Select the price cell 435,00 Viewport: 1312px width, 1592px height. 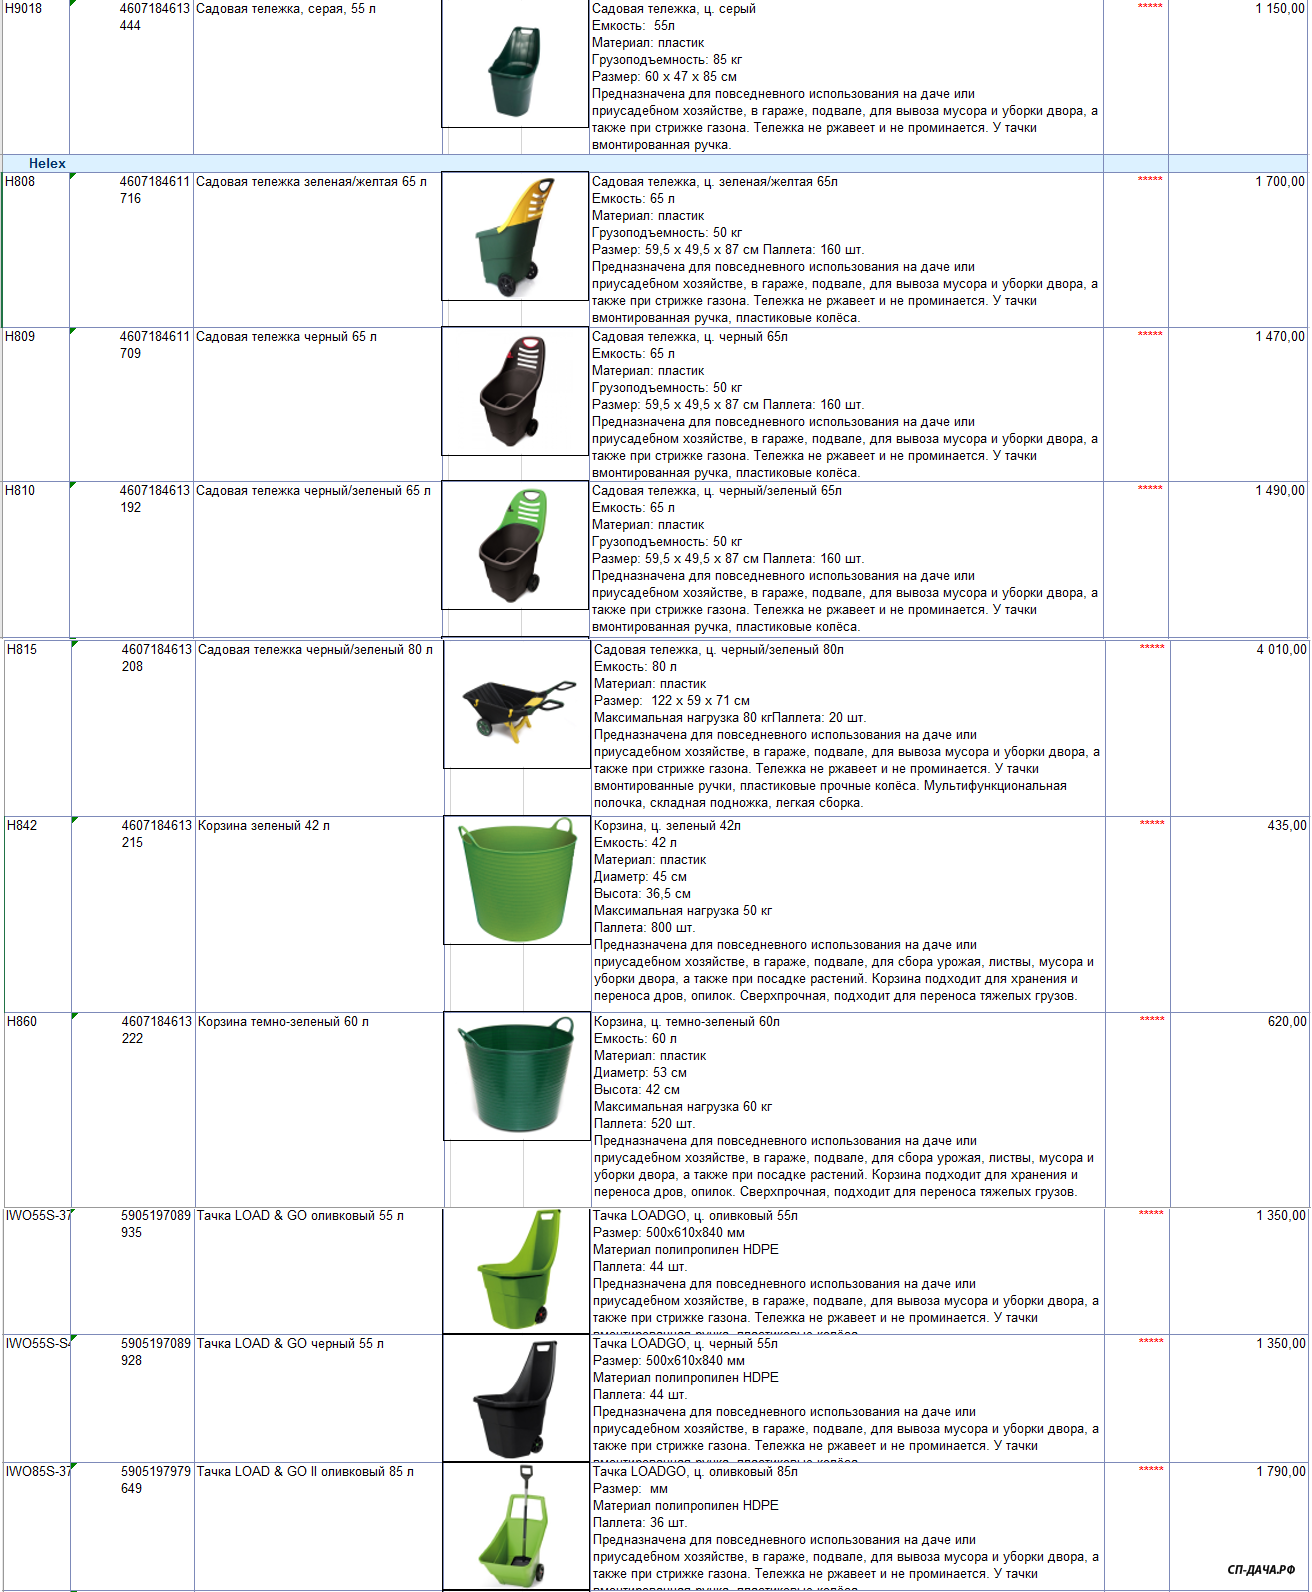(x=1286, y=826)
